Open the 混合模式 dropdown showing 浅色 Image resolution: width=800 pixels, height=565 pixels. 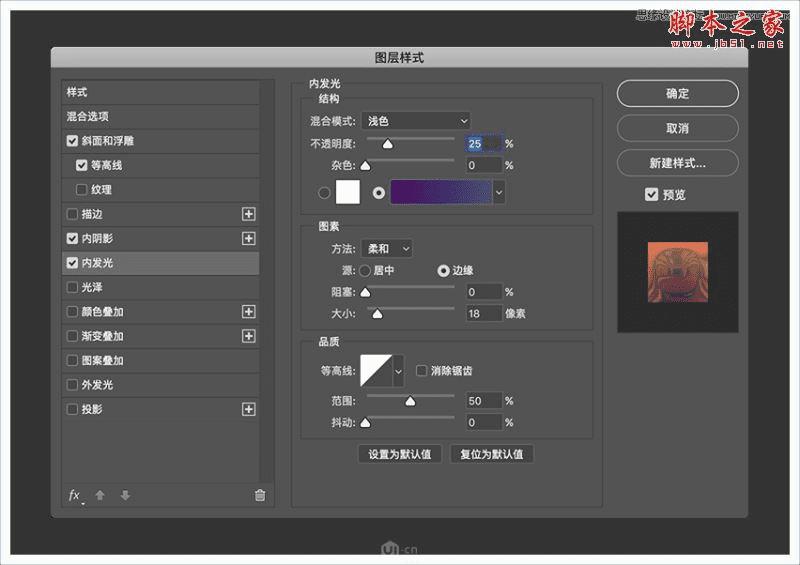coord(416,121)
